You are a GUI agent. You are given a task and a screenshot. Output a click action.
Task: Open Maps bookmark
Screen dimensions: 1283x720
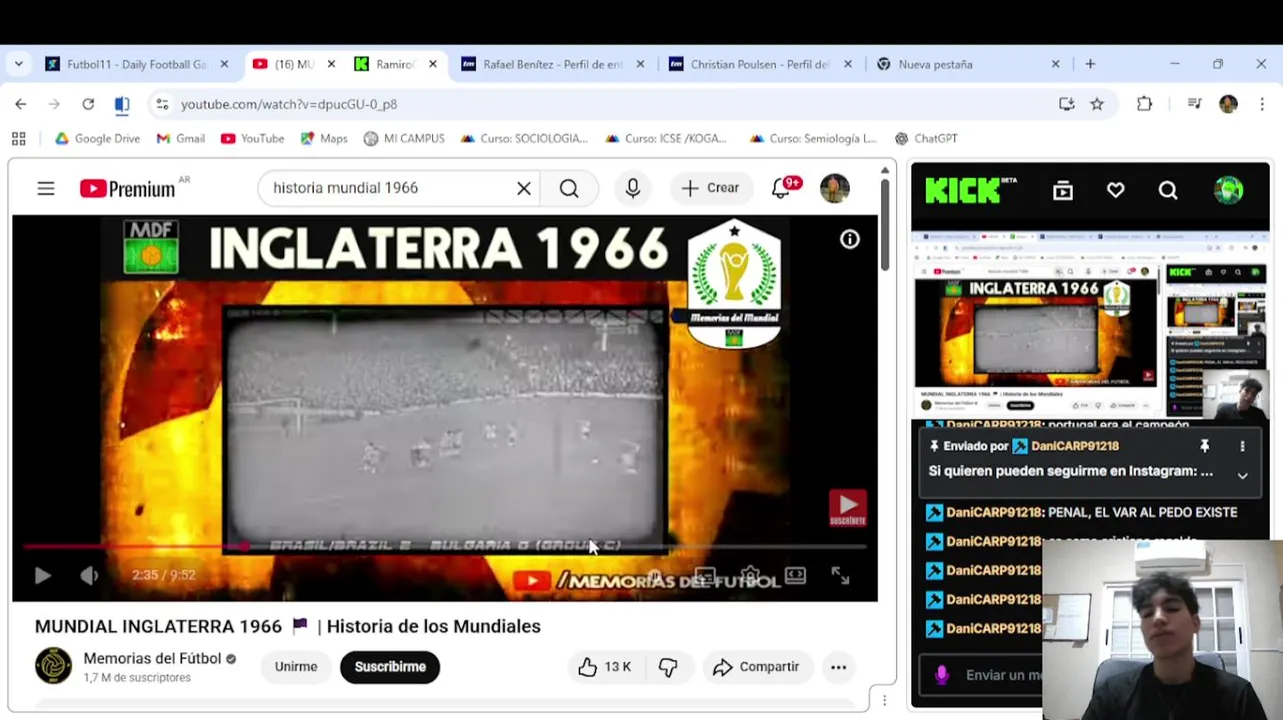(324, 139)
